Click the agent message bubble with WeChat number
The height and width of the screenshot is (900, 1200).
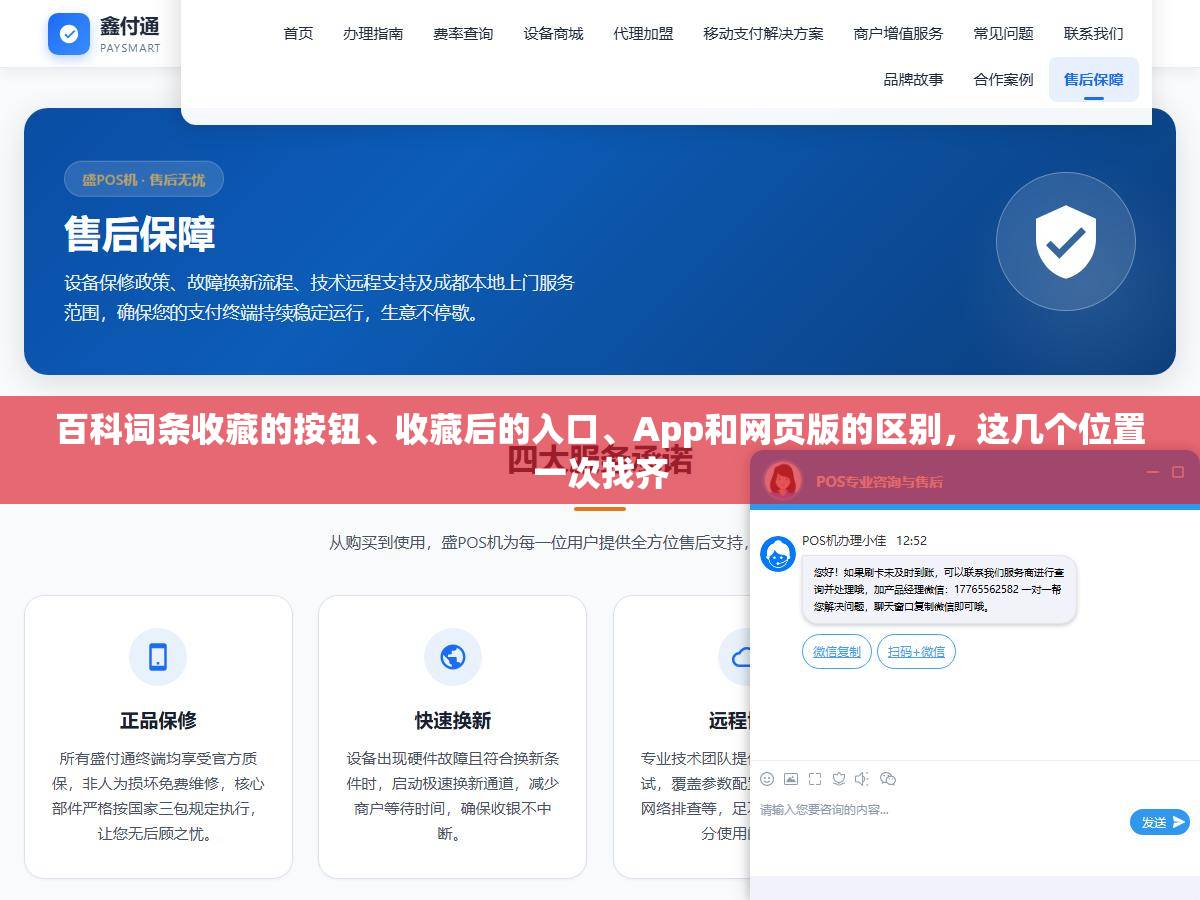[939, 590]
